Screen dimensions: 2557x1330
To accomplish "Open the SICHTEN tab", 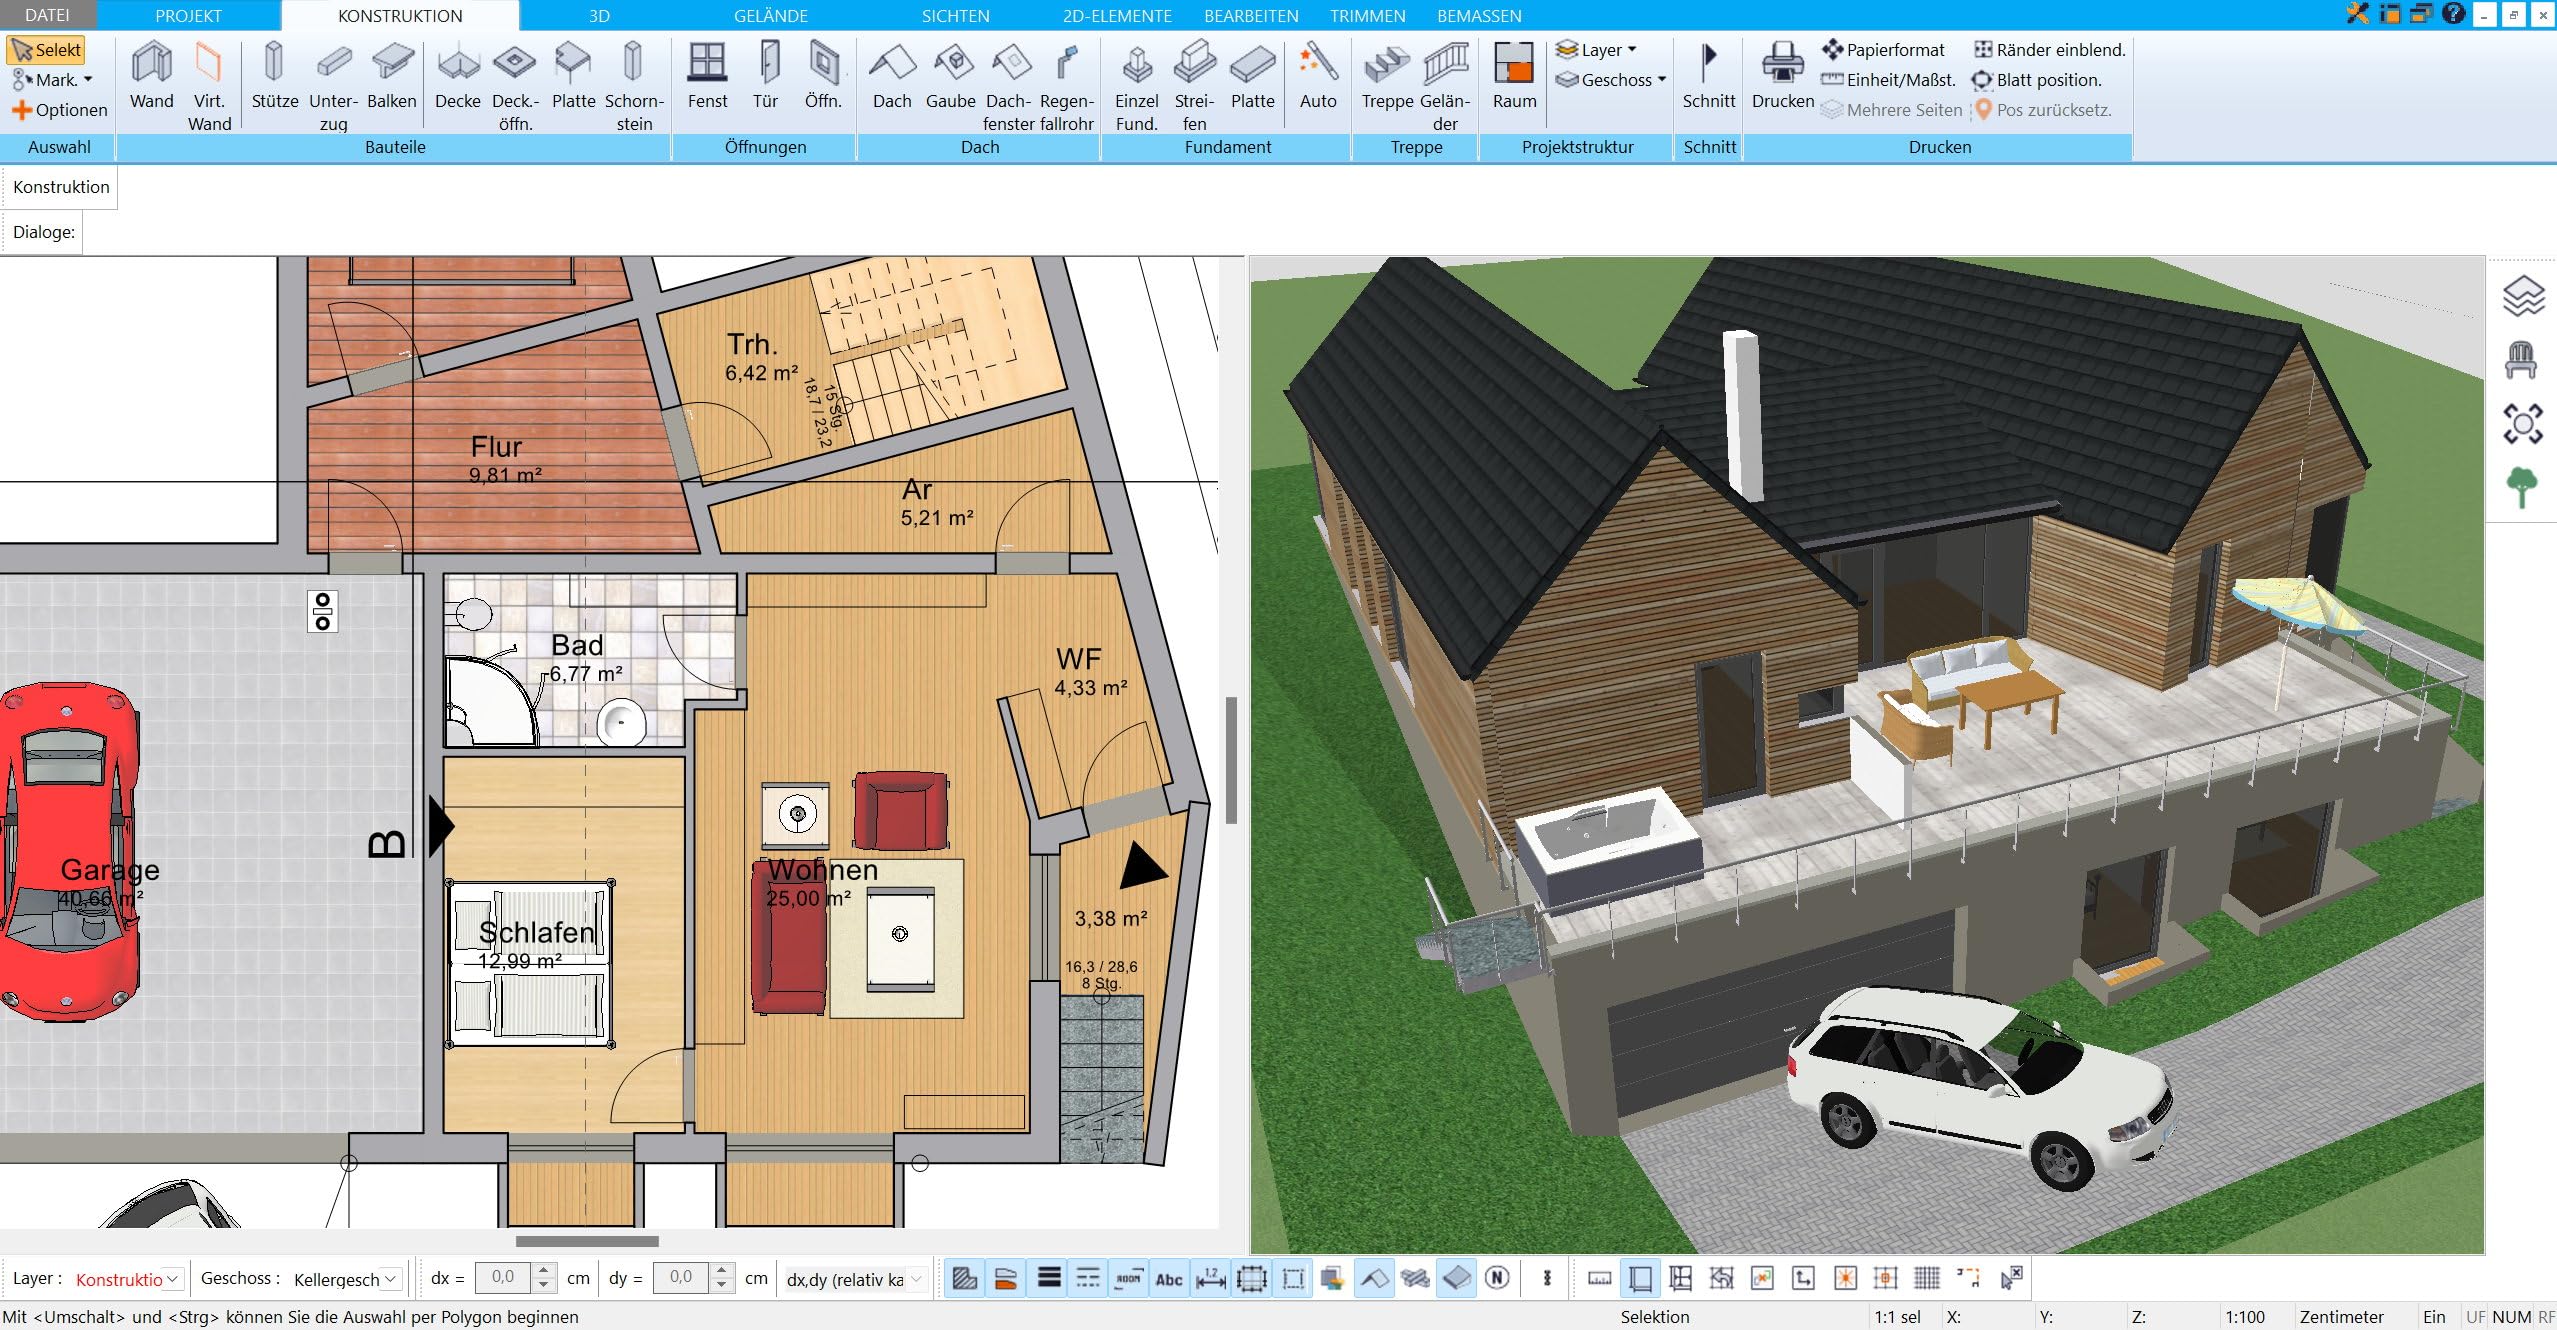I will tap(955, 15).
